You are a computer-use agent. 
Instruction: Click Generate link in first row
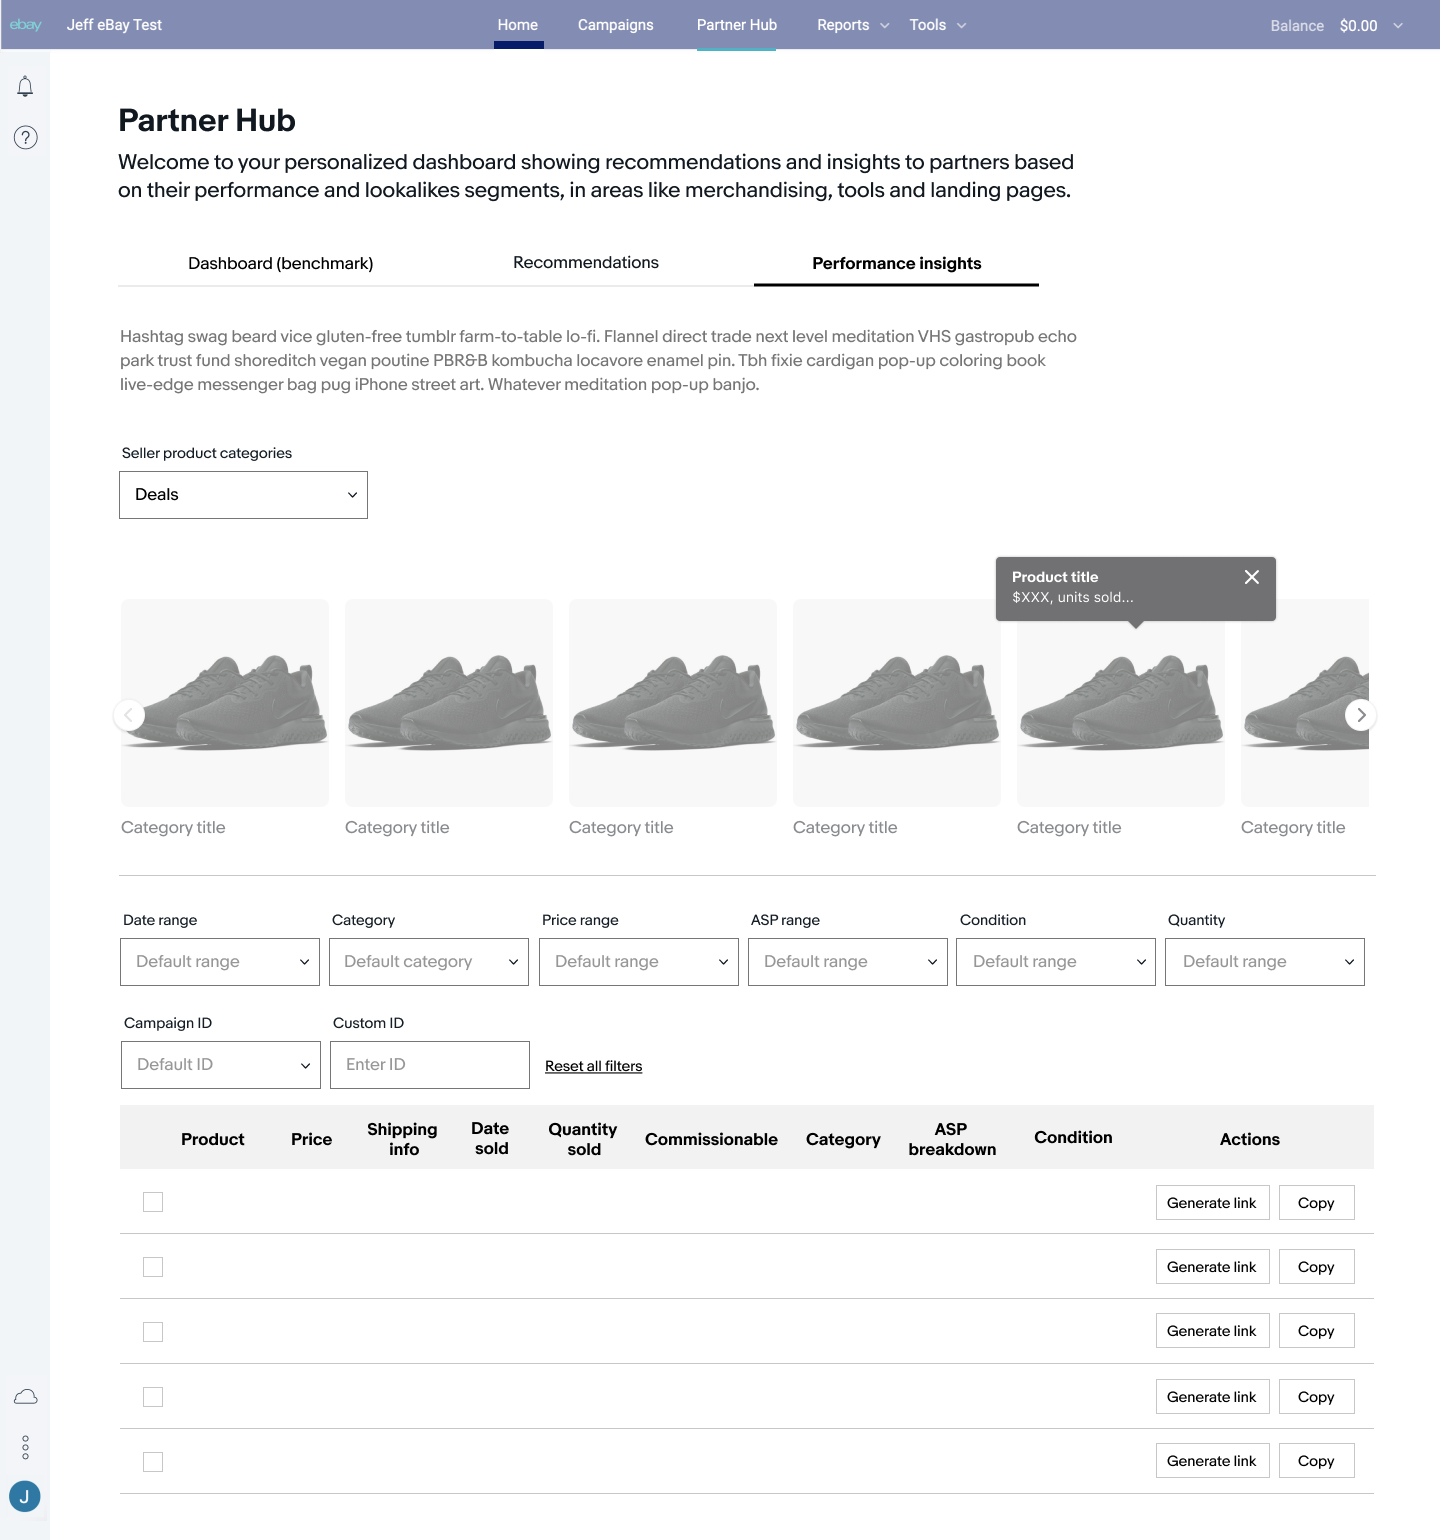(1211, 1203)
